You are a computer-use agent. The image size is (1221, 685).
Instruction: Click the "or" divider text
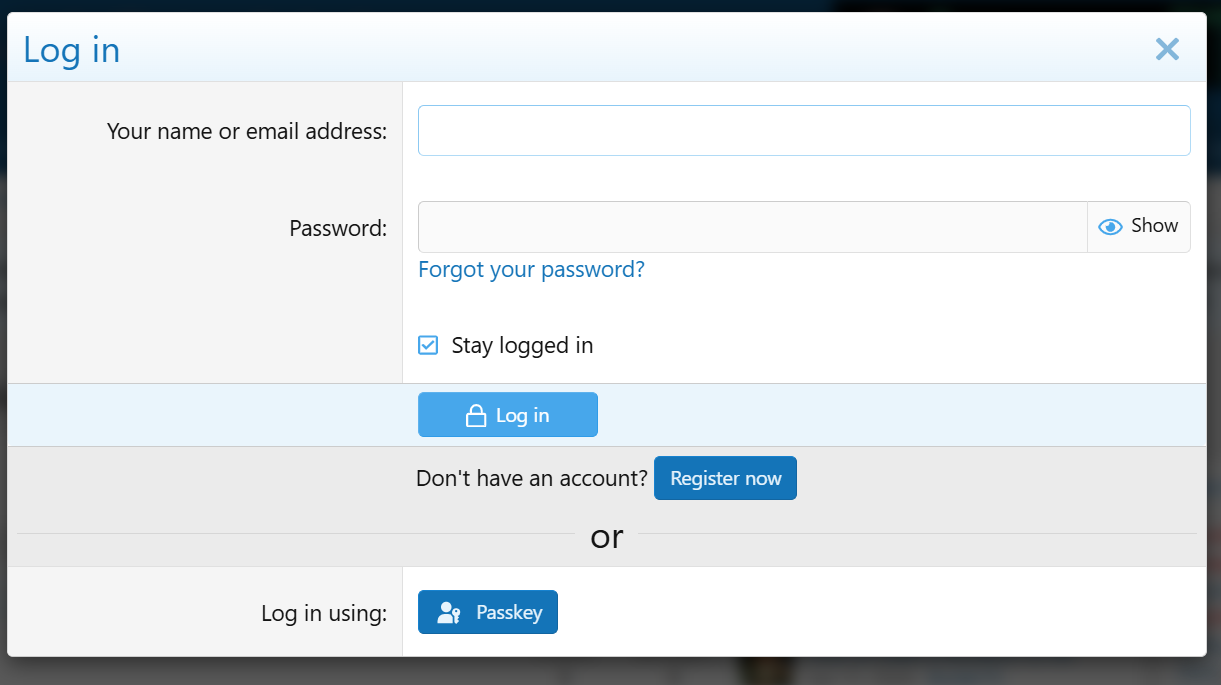coord(607,537)
